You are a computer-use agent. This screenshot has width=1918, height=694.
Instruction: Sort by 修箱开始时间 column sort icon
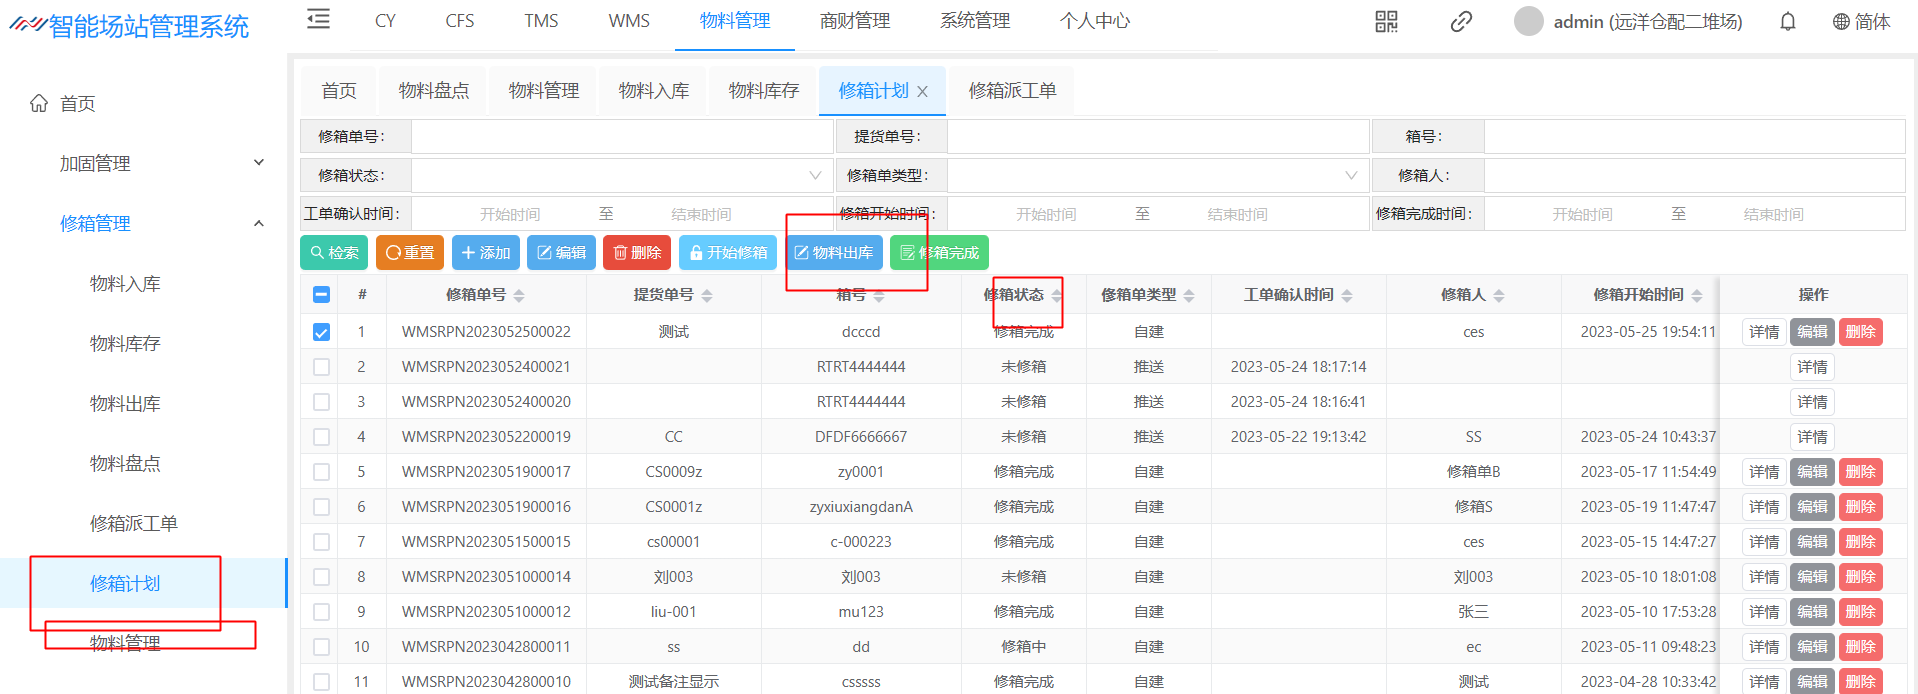1697,295
